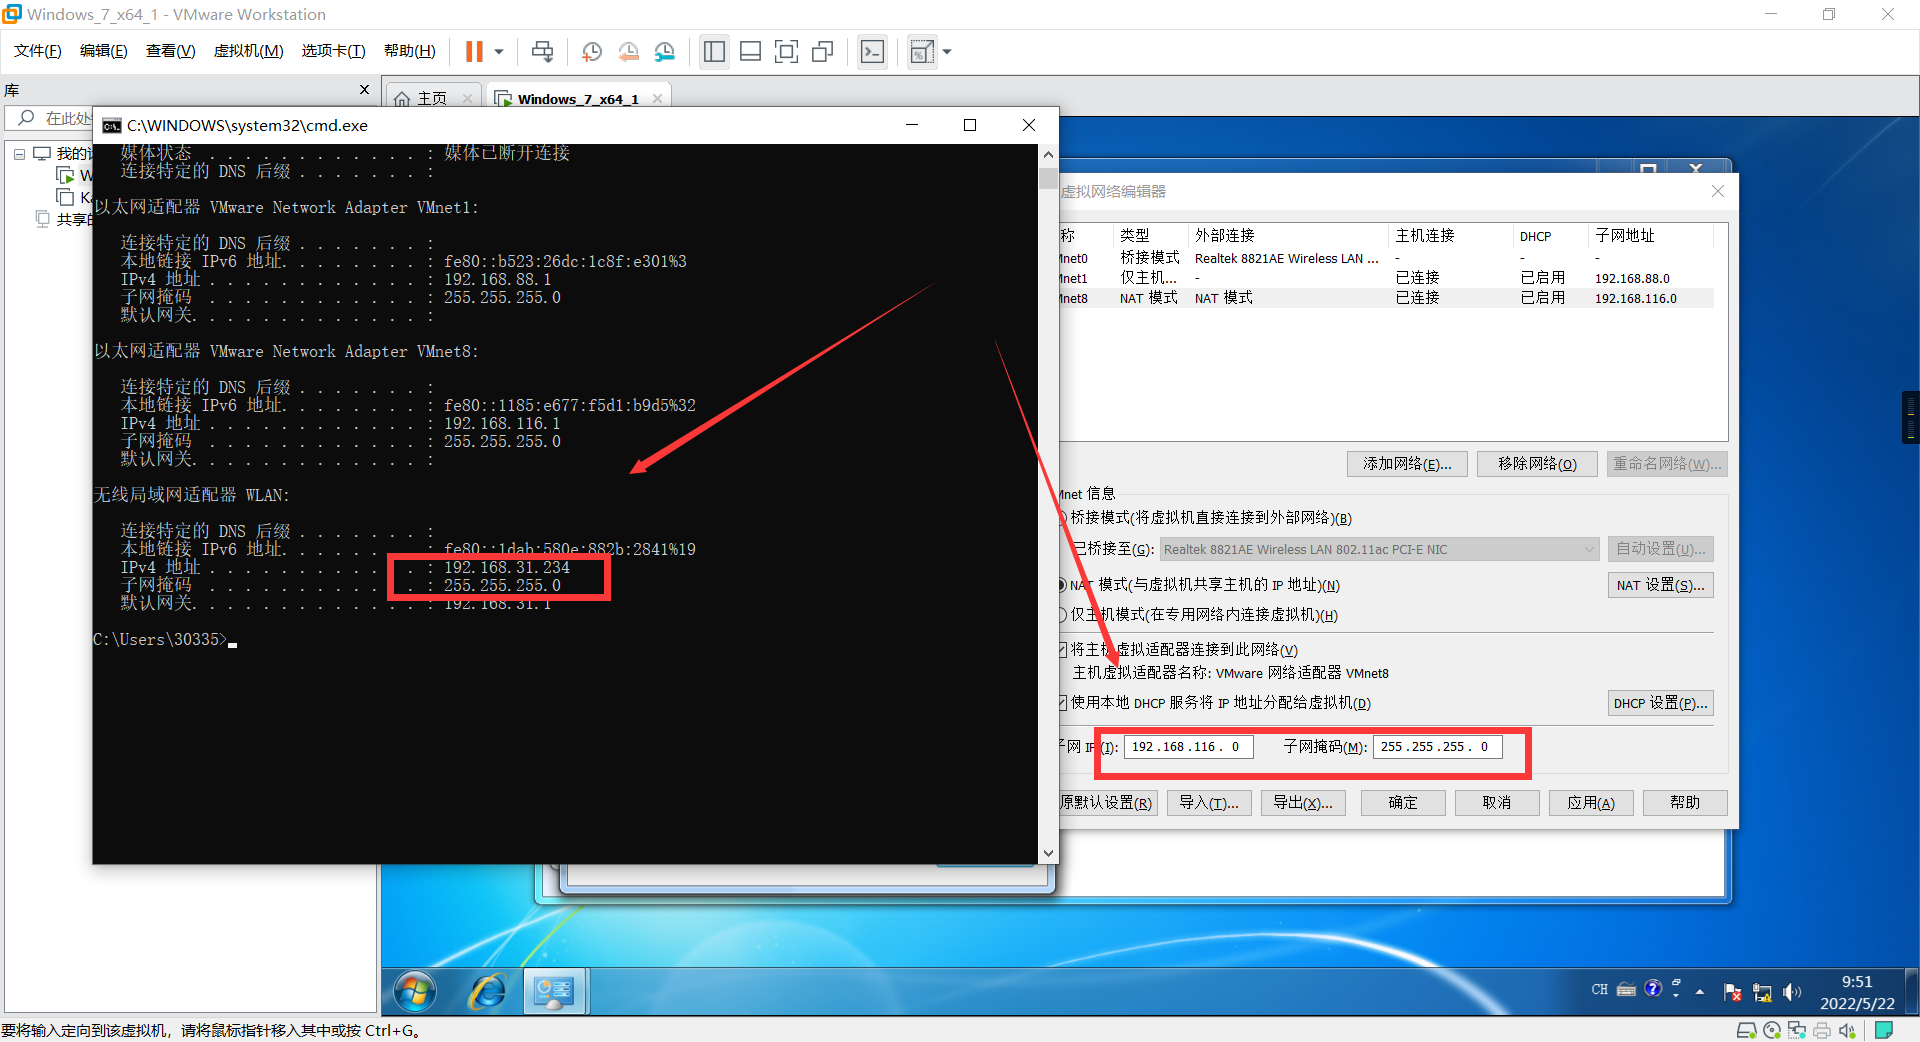Close the library panel
The height and width of the screenshot is (1042, 1920).
(364, 89)
